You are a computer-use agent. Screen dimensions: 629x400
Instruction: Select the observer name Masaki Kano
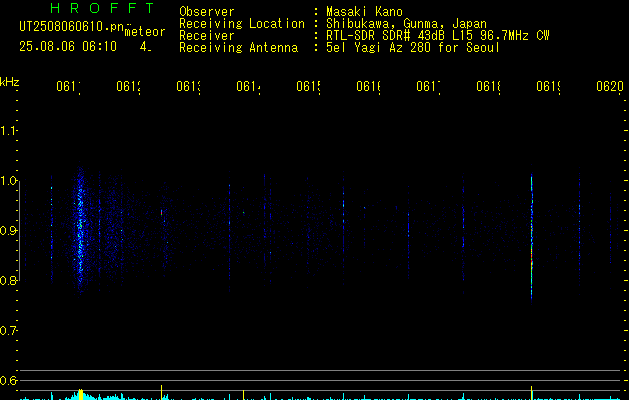point(364,12)
